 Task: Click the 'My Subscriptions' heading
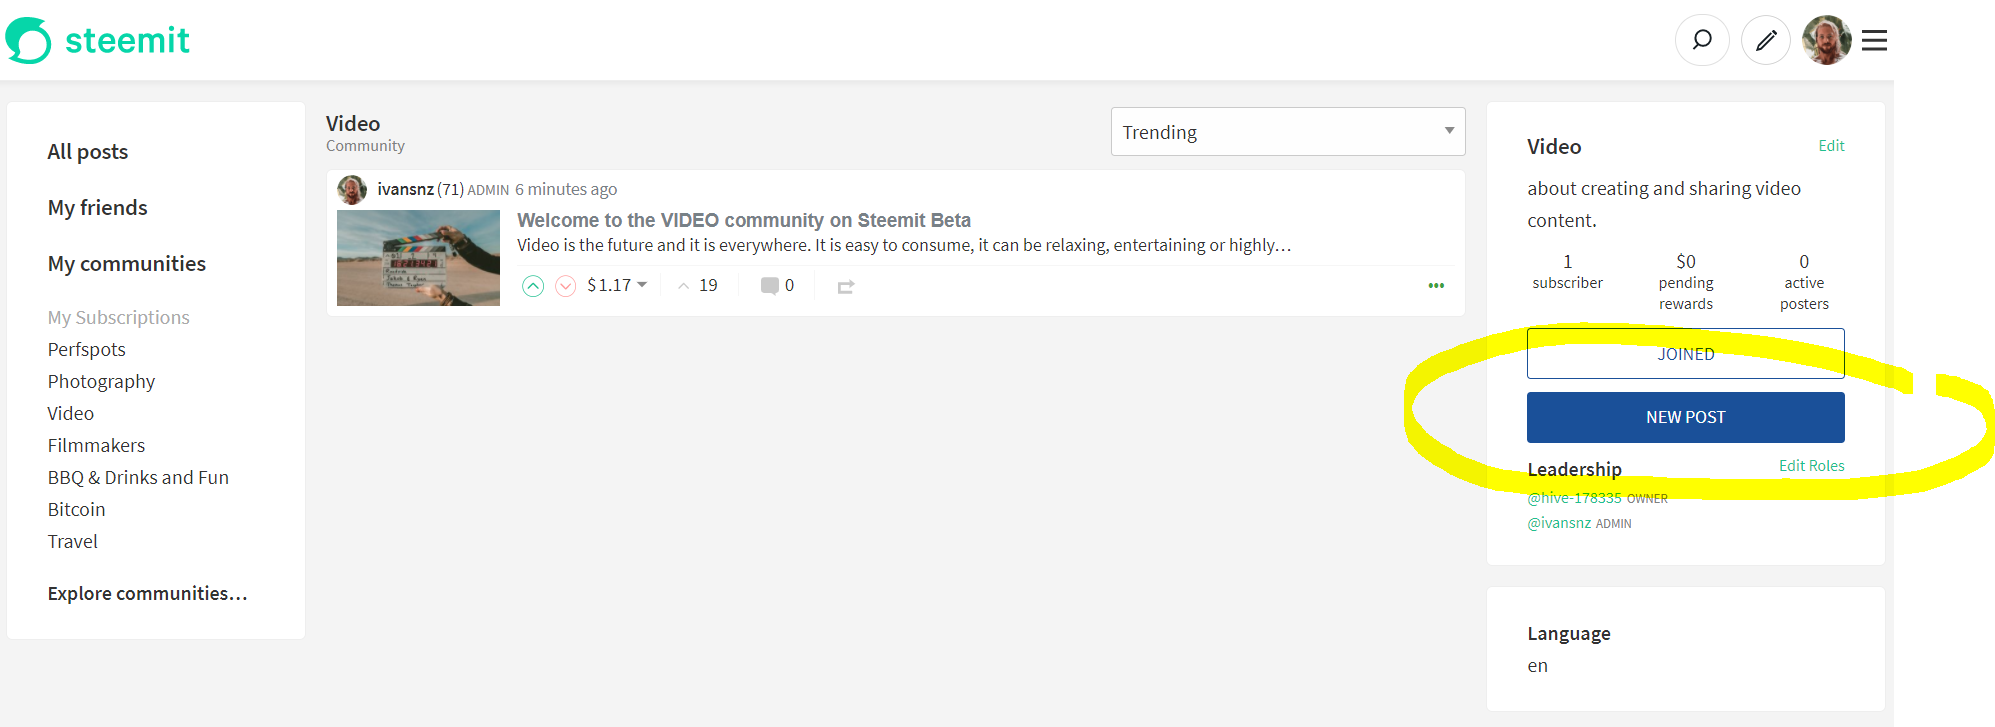pyautogui.click(x=118, y=318)
